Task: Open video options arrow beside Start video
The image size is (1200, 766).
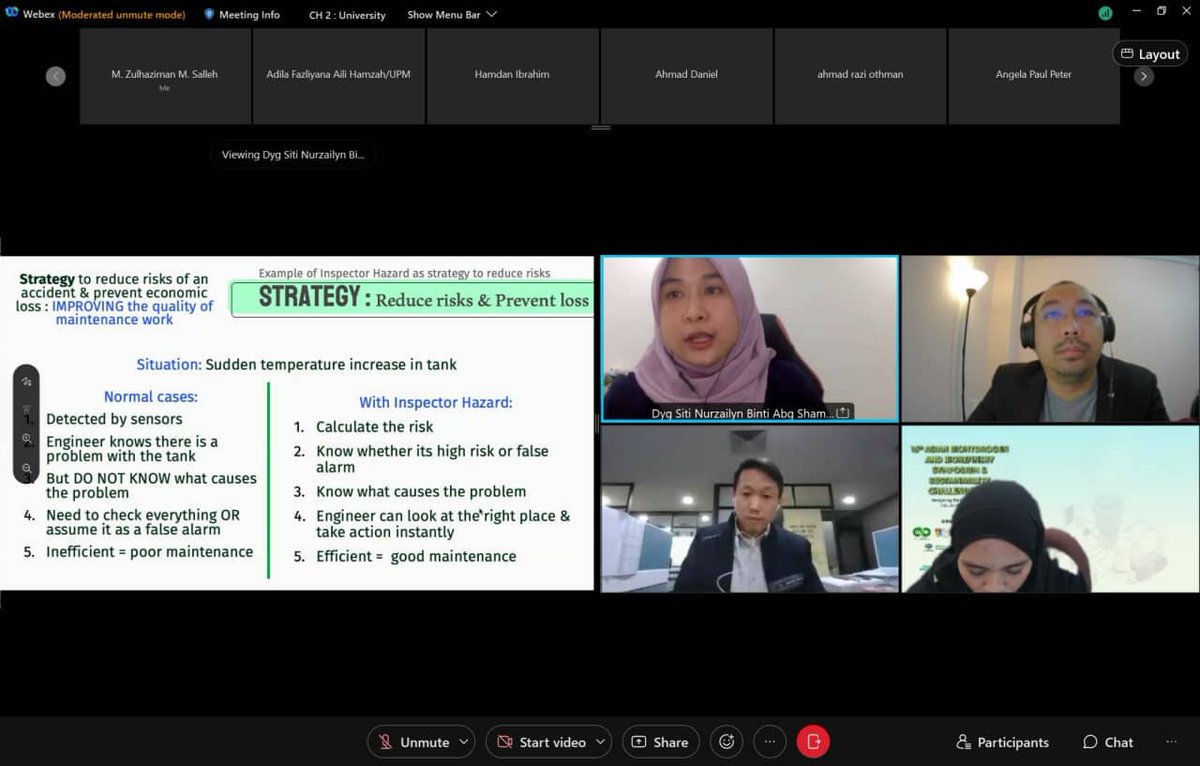Action: [x=600, y=742]
